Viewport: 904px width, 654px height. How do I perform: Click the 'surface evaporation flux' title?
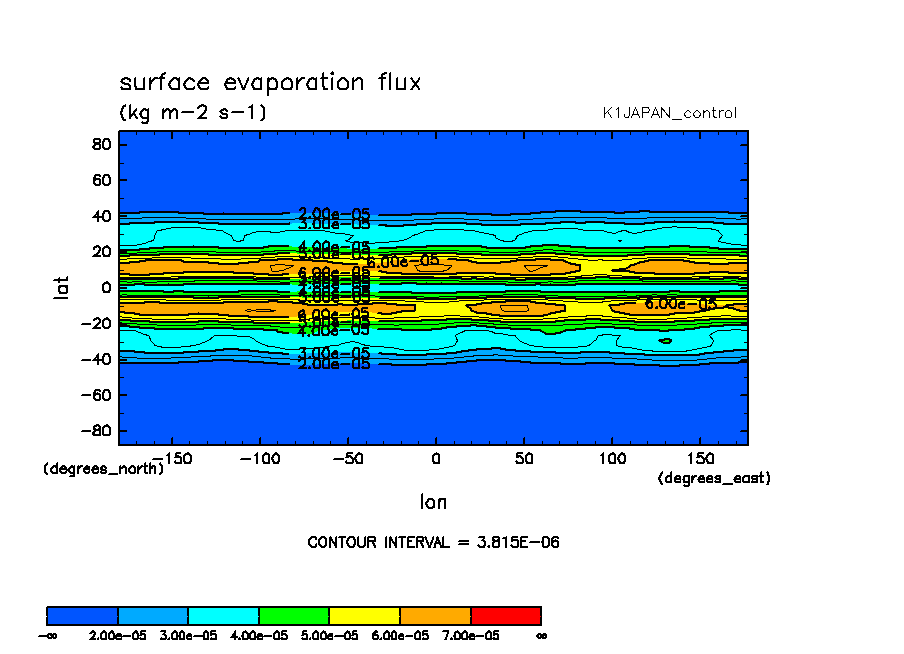[270, 83]
